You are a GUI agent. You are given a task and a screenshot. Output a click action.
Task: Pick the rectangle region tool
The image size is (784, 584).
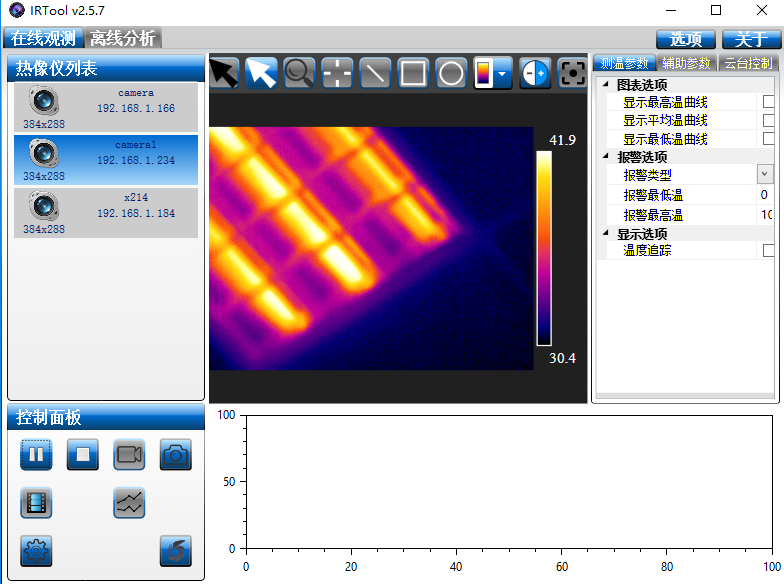click(413, 73)
